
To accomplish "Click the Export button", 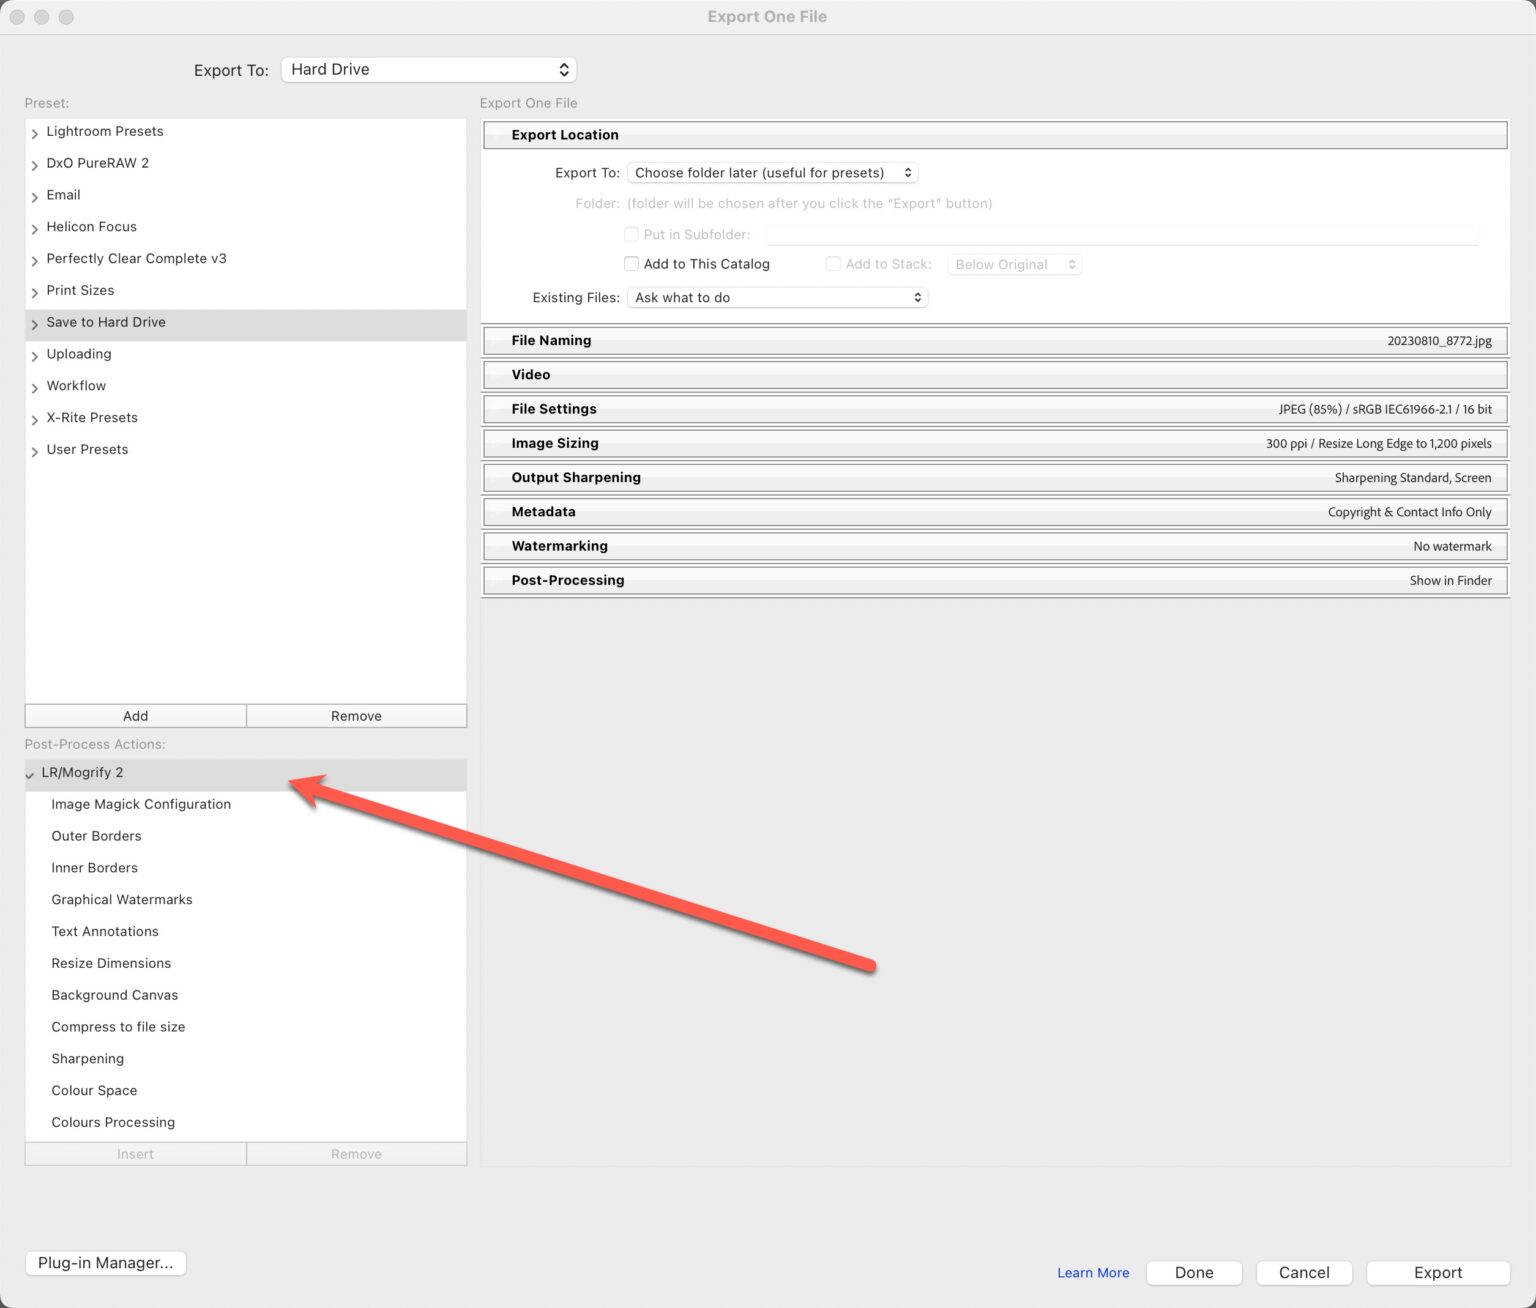I will click(1438, 1272).
